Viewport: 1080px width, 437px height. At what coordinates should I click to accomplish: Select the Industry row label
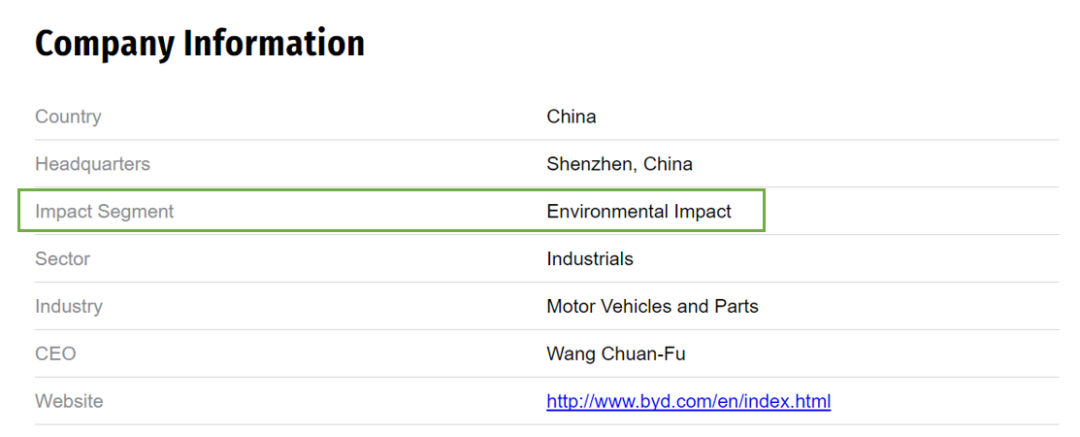tap(68, 306)
